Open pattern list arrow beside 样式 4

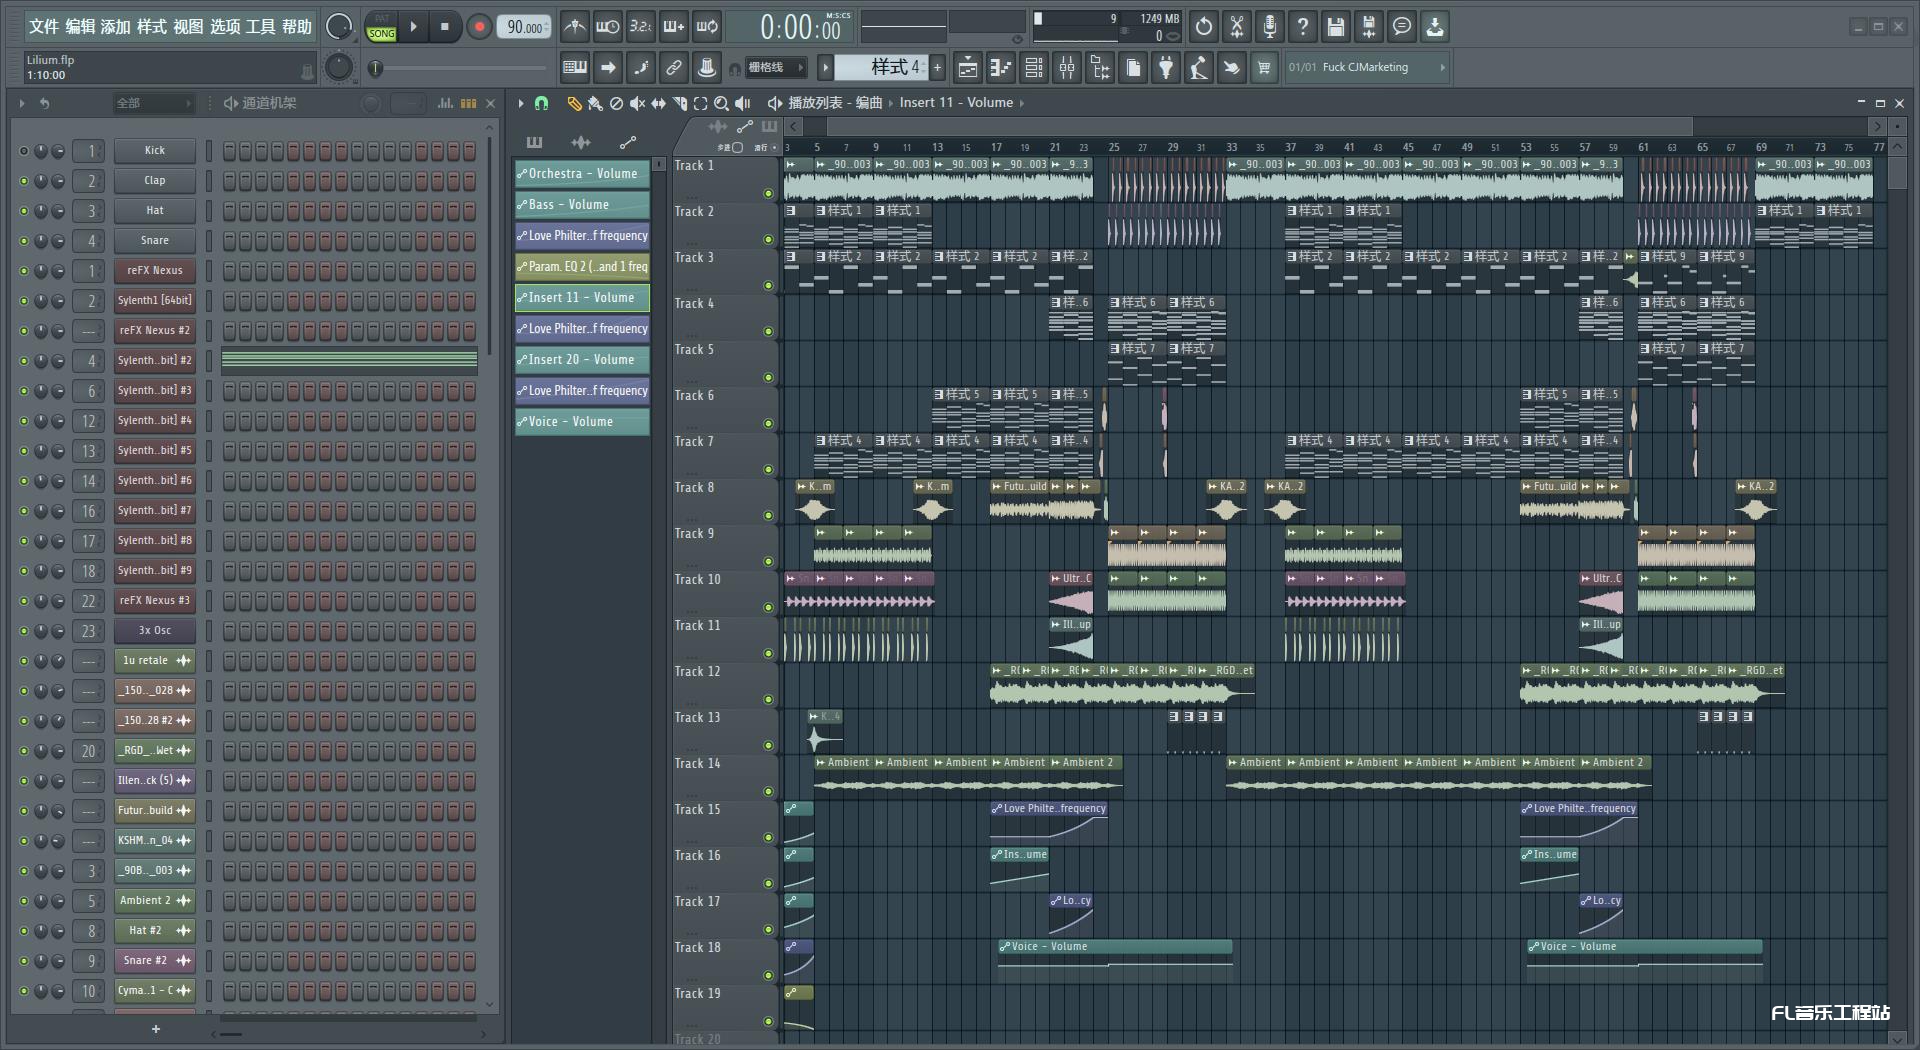(x=825, y=68)
